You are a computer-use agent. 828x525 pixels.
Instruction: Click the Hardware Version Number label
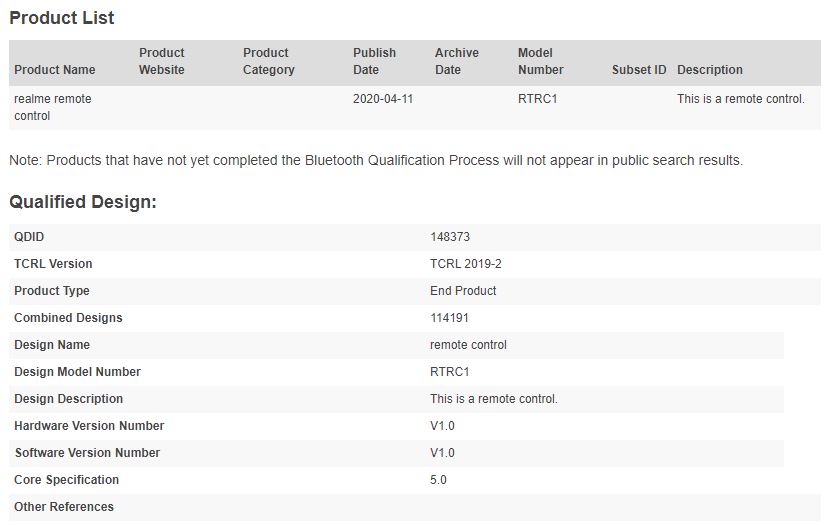click(89, 425)
